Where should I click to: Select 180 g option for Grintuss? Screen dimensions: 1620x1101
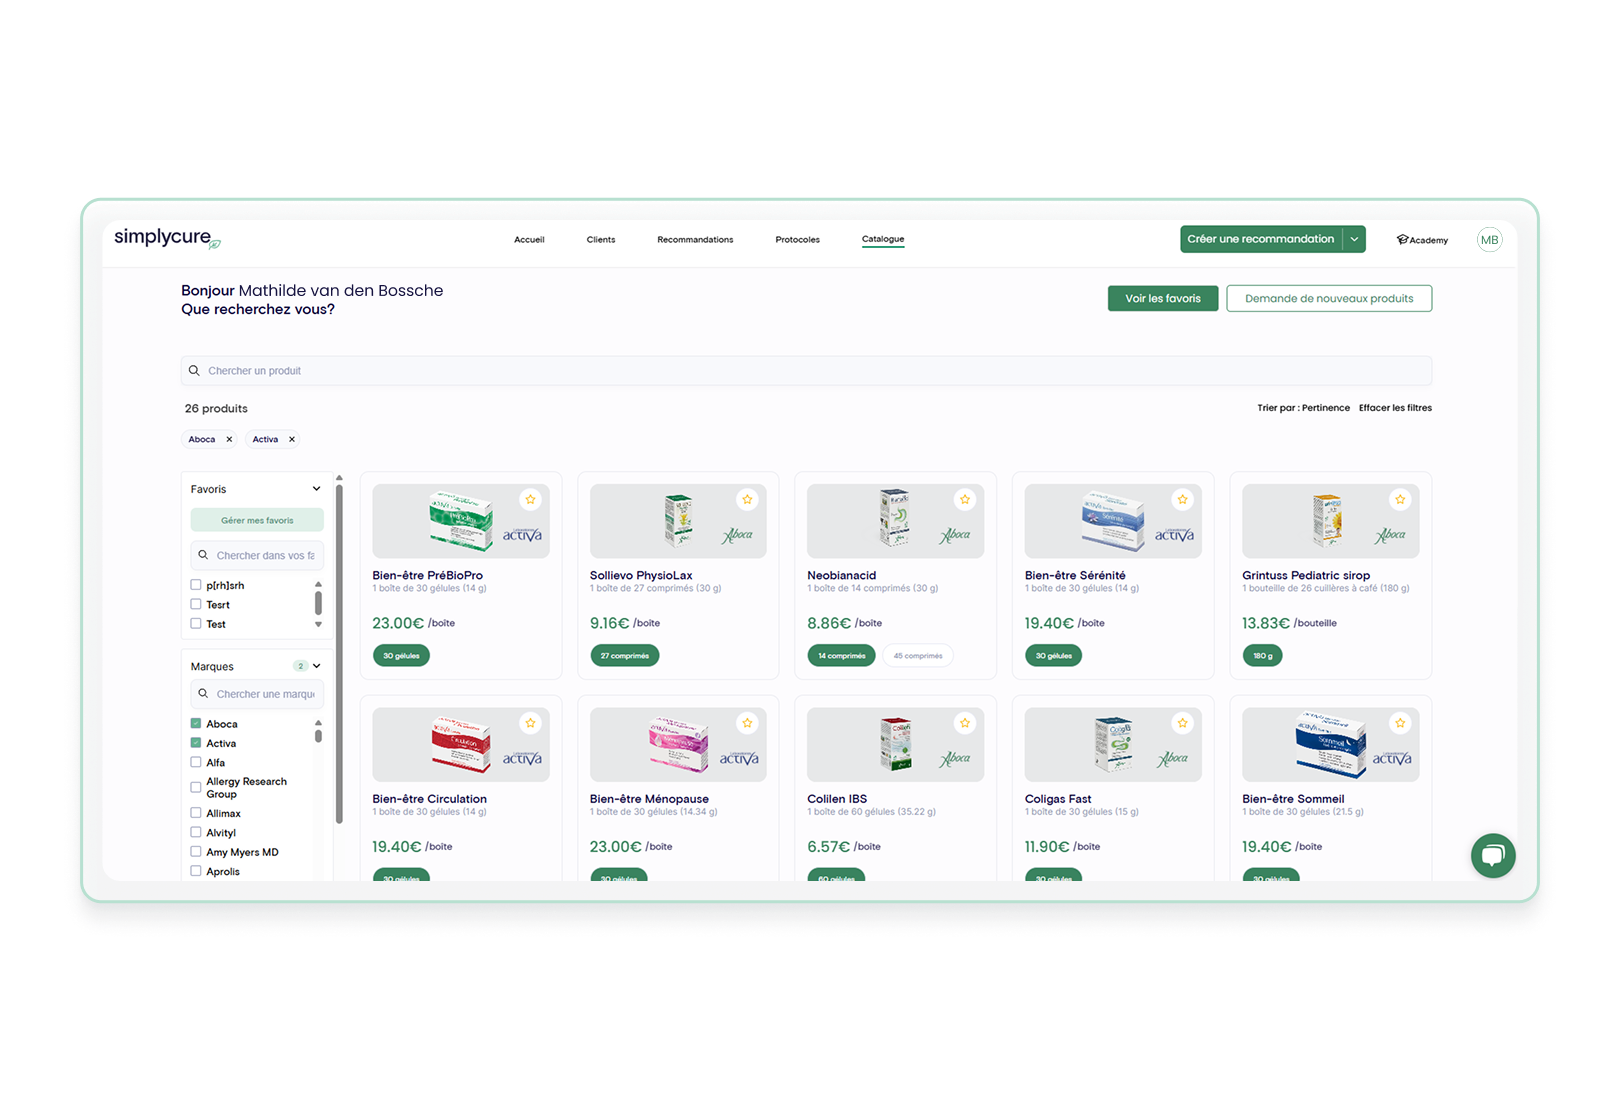point(1263,656)
